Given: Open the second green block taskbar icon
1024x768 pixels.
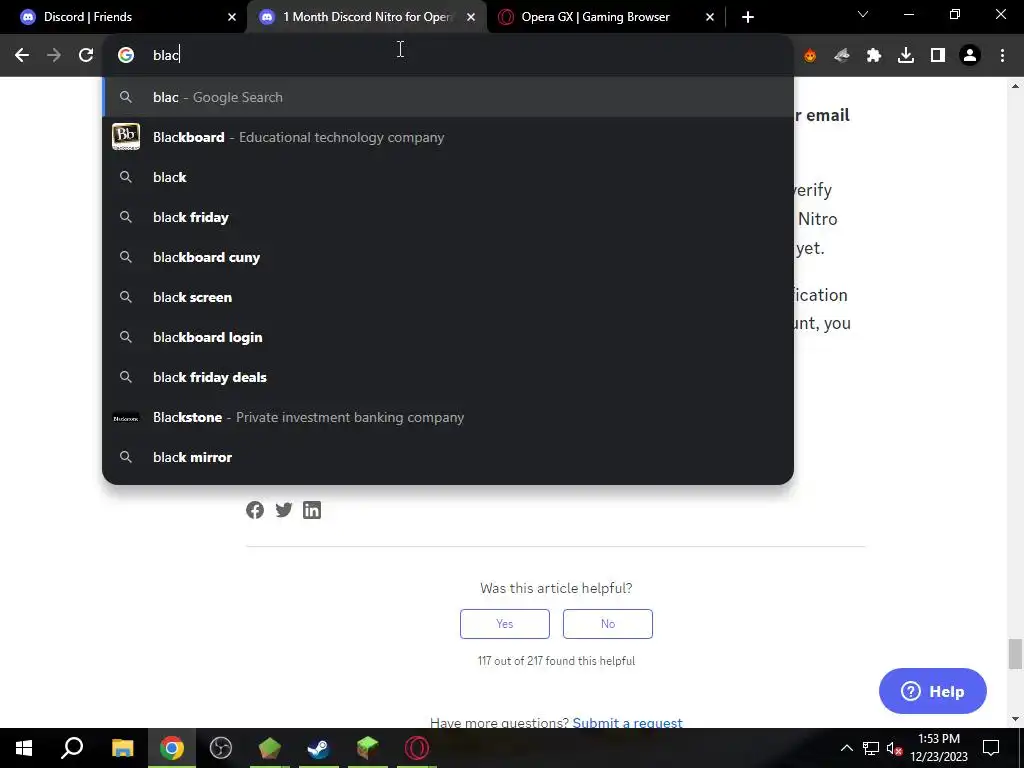Looking at the screenshot, I should [368, 748].
